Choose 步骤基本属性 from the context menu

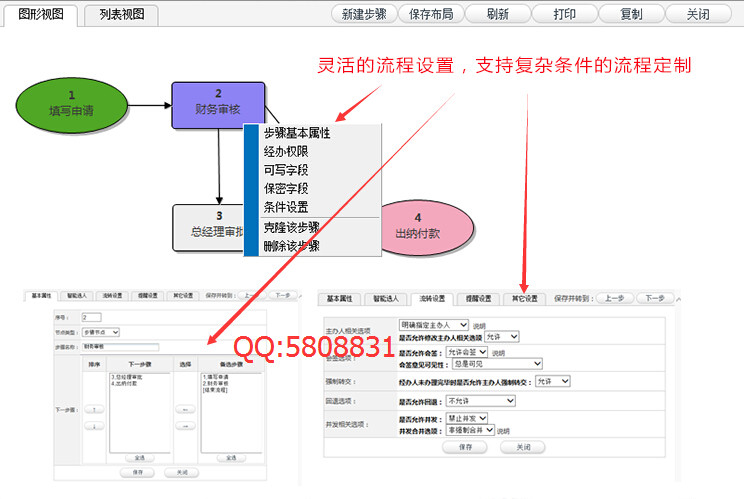[297, 133]
